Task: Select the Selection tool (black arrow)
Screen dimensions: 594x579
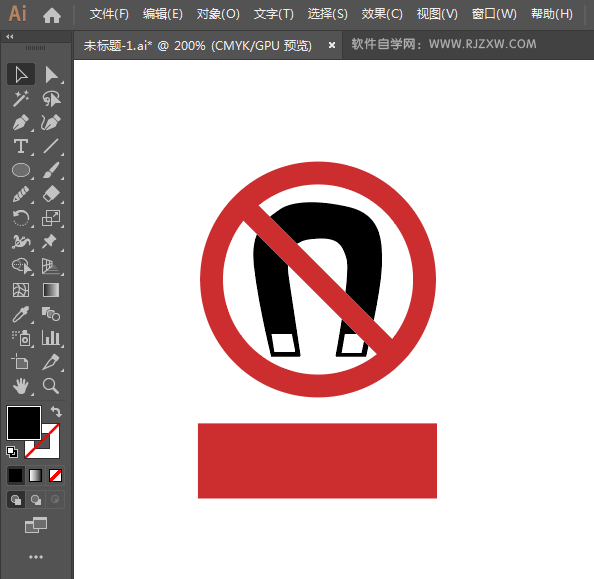Action: (x=21, y=74)
